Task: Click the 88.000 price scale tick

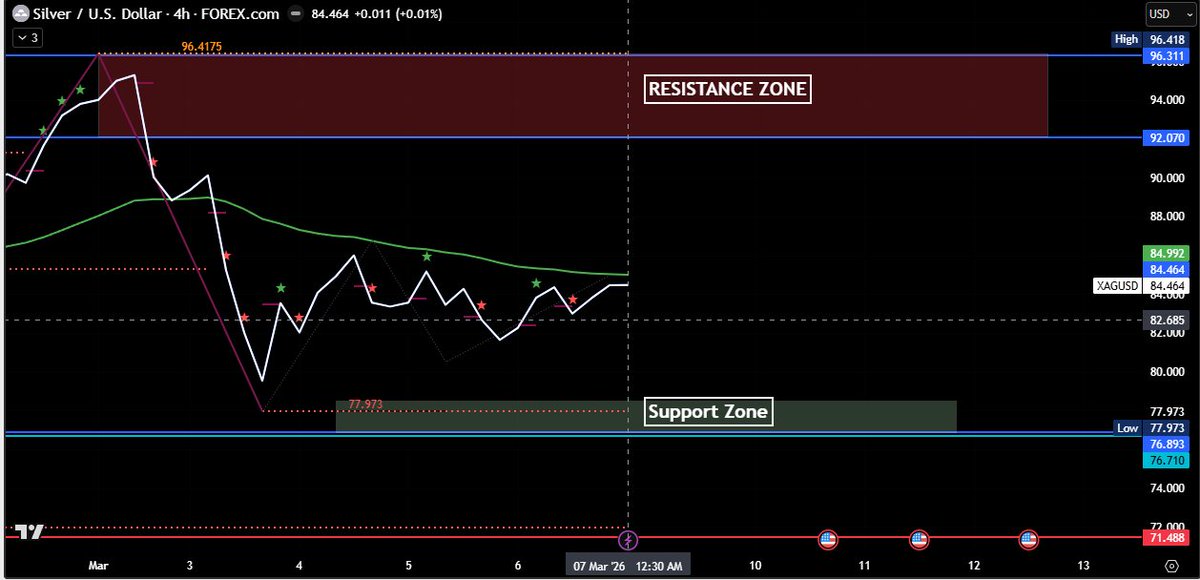Action: [1169, 215]
